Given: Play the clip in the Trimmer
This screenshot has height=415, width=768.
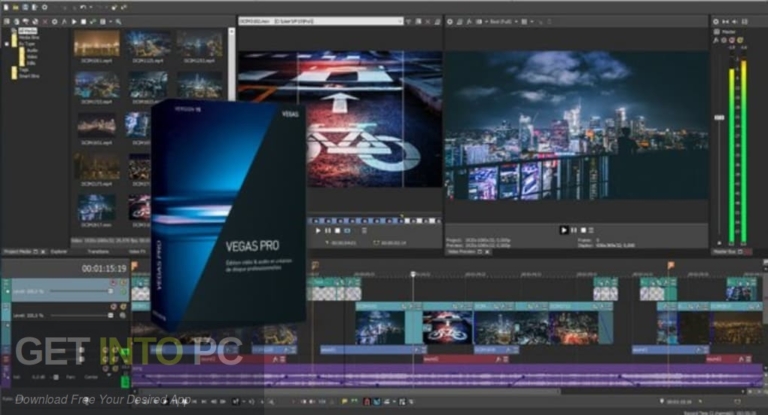Looking at the screenshot, I should click(x=318, y=230).
